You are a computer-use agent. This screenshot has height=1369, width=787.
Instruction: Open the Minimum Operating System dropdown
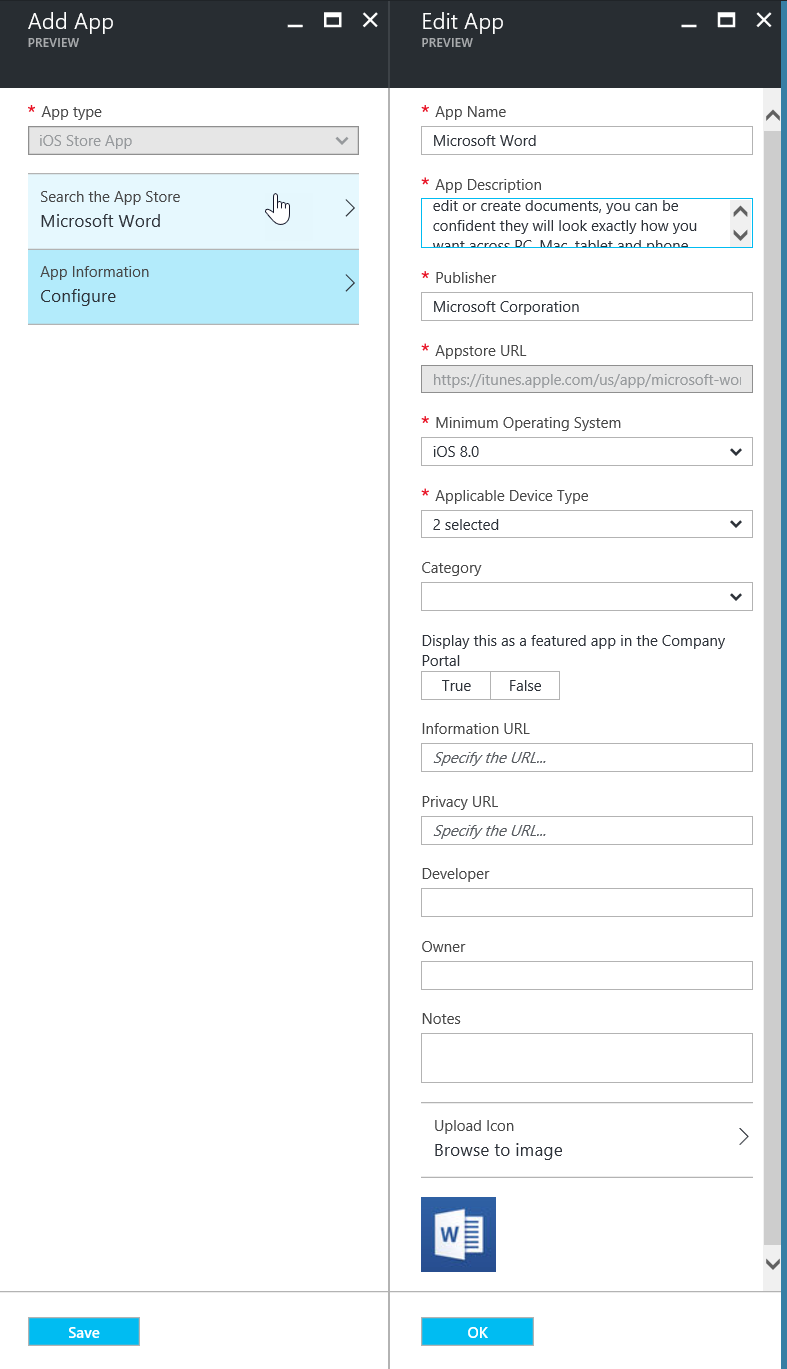(586, 452)
